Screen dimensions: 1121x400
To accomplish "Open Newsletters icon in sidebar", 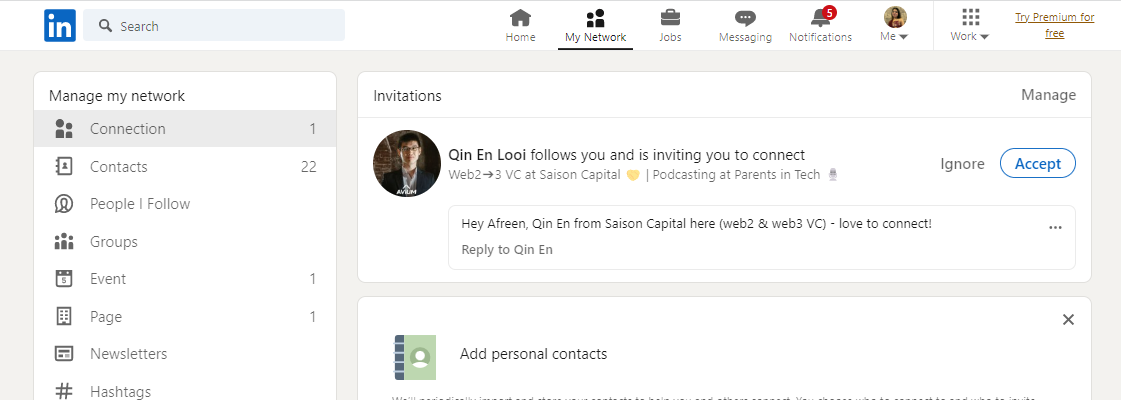I will [65, 354].
